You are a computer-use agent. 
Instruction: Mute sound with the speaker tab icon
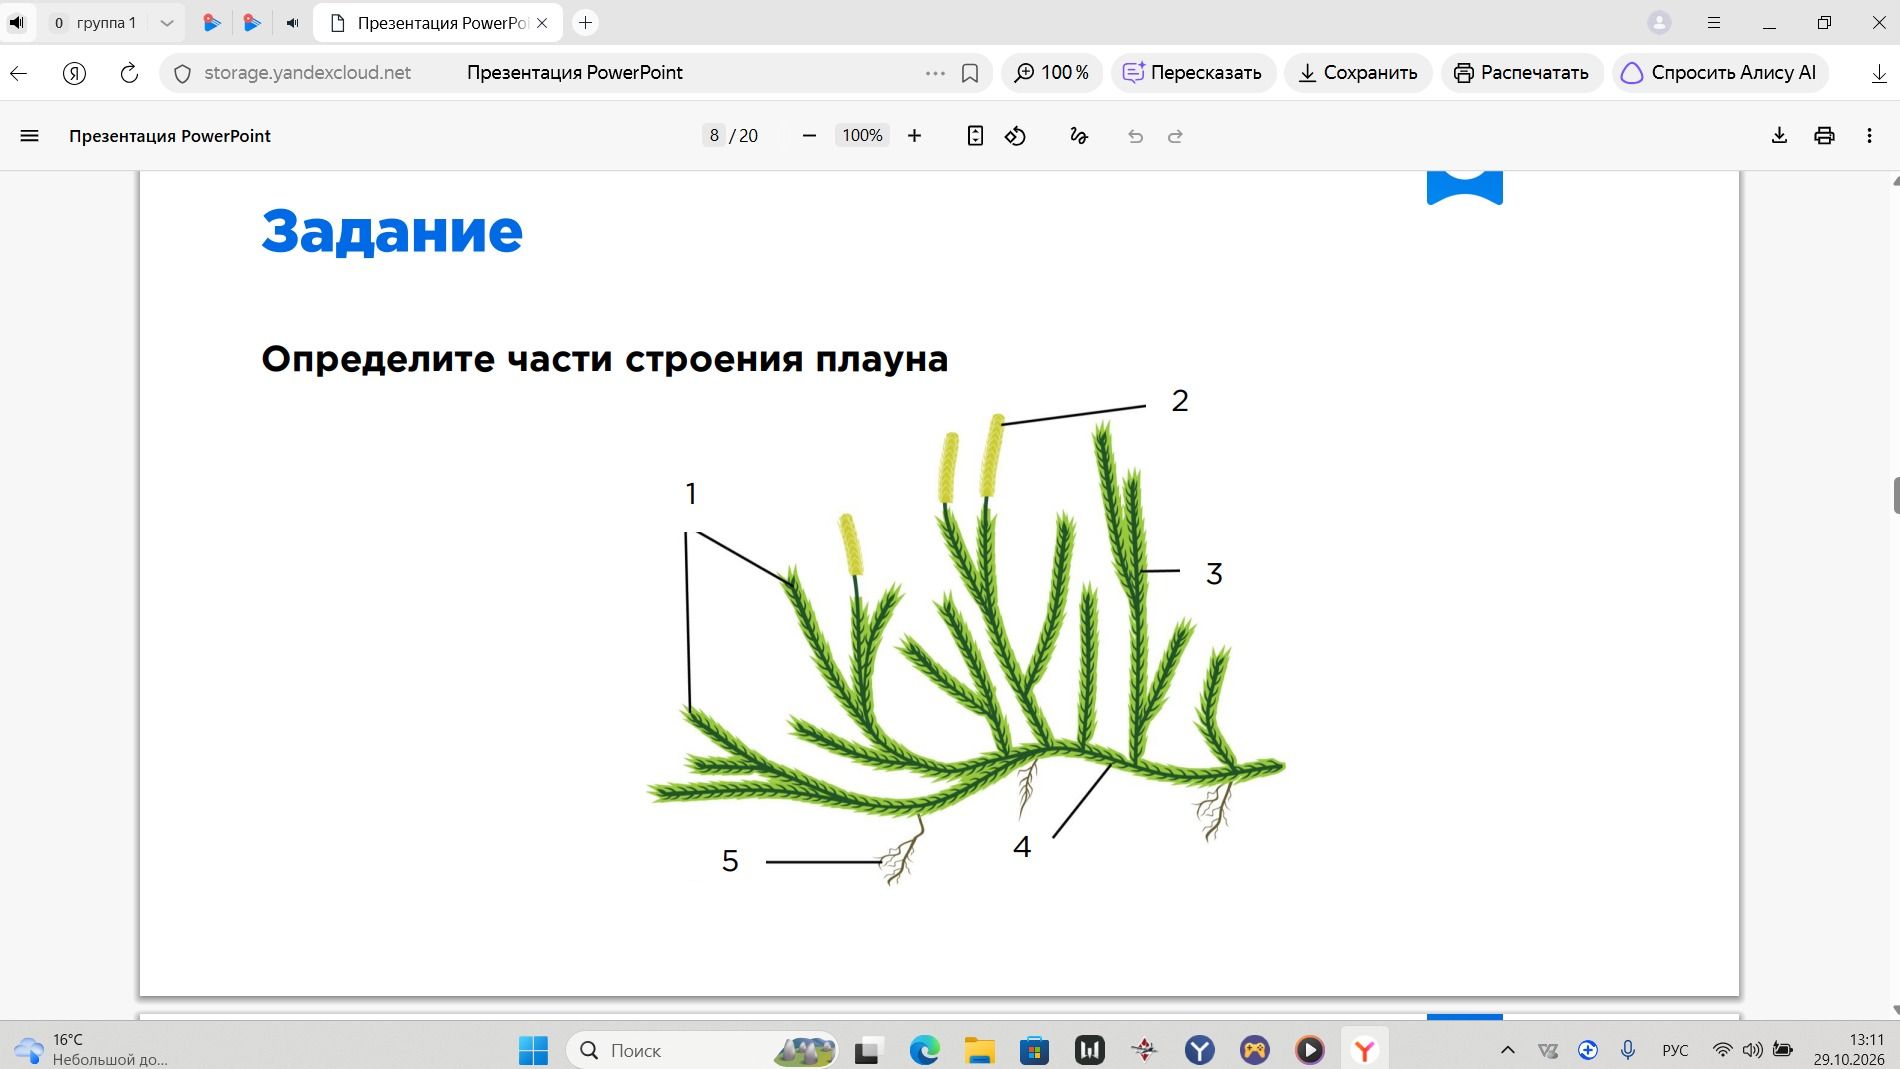point(16,22)
